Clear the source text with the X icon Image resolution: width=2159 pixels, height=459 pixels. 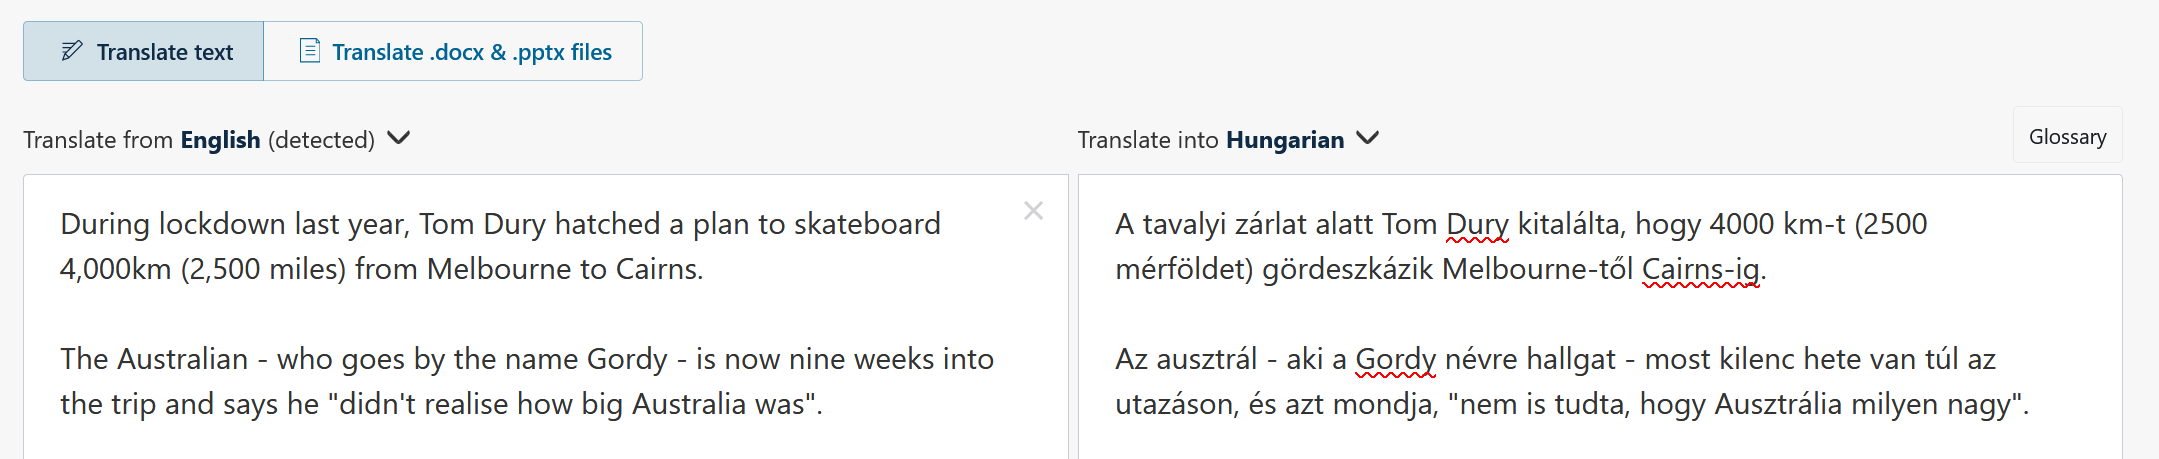pos(1033,211)
